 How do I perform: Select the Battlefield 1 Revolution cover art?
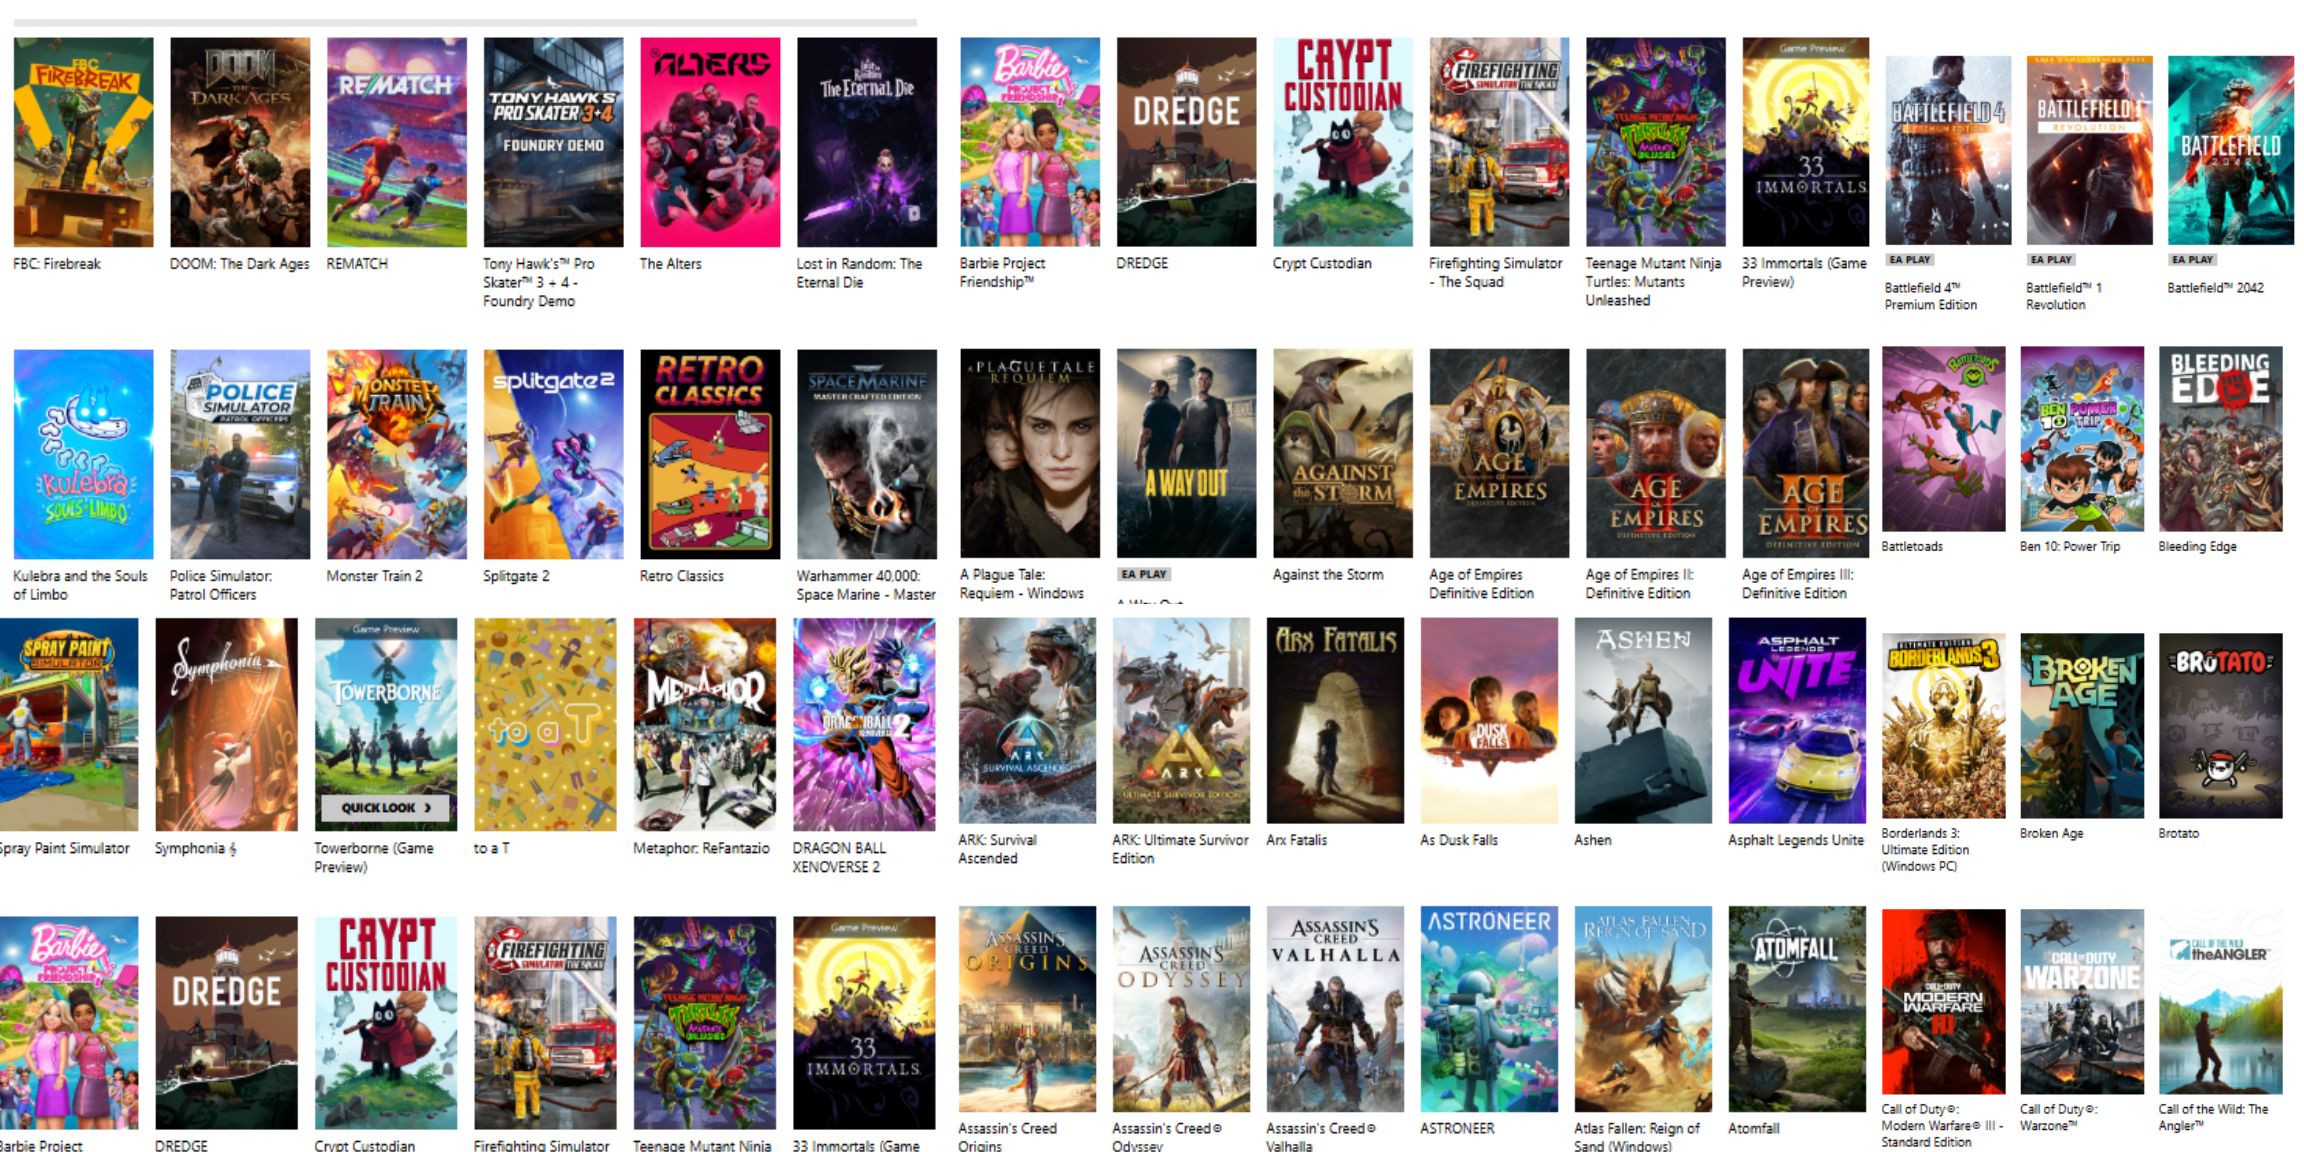click(x=2089, y=150)
